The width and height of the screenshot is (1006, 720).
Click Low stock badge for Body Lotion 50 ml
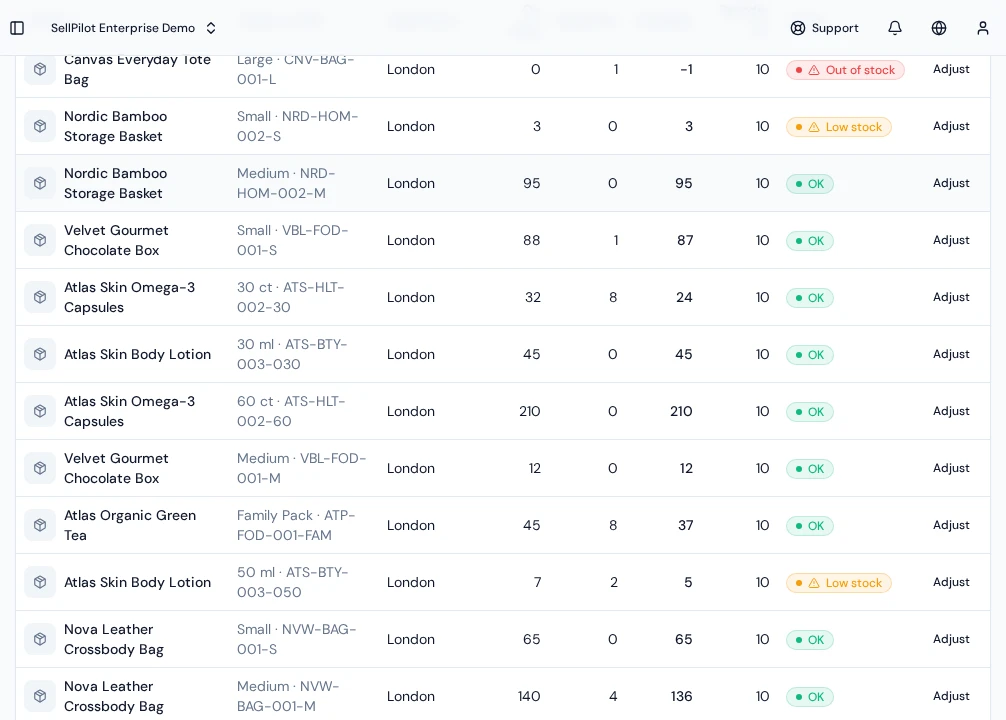pyautogui.click(x=839, y=583)
